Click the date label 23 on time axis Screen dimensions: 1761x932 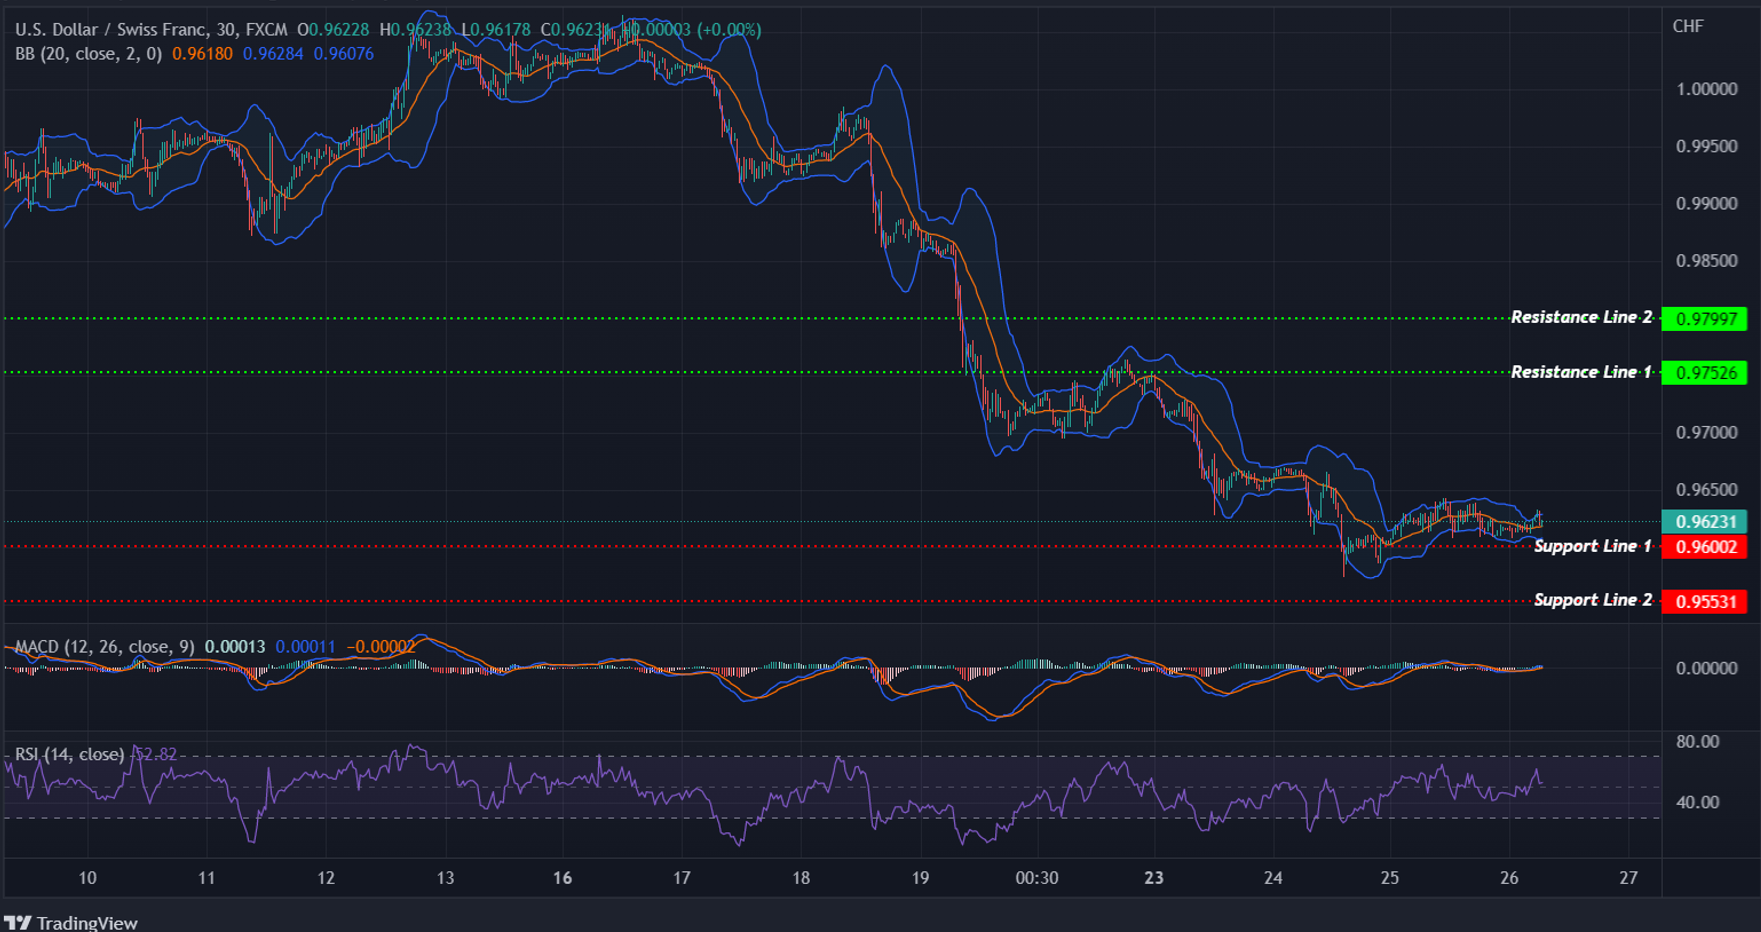click(x=1154, y=878)
